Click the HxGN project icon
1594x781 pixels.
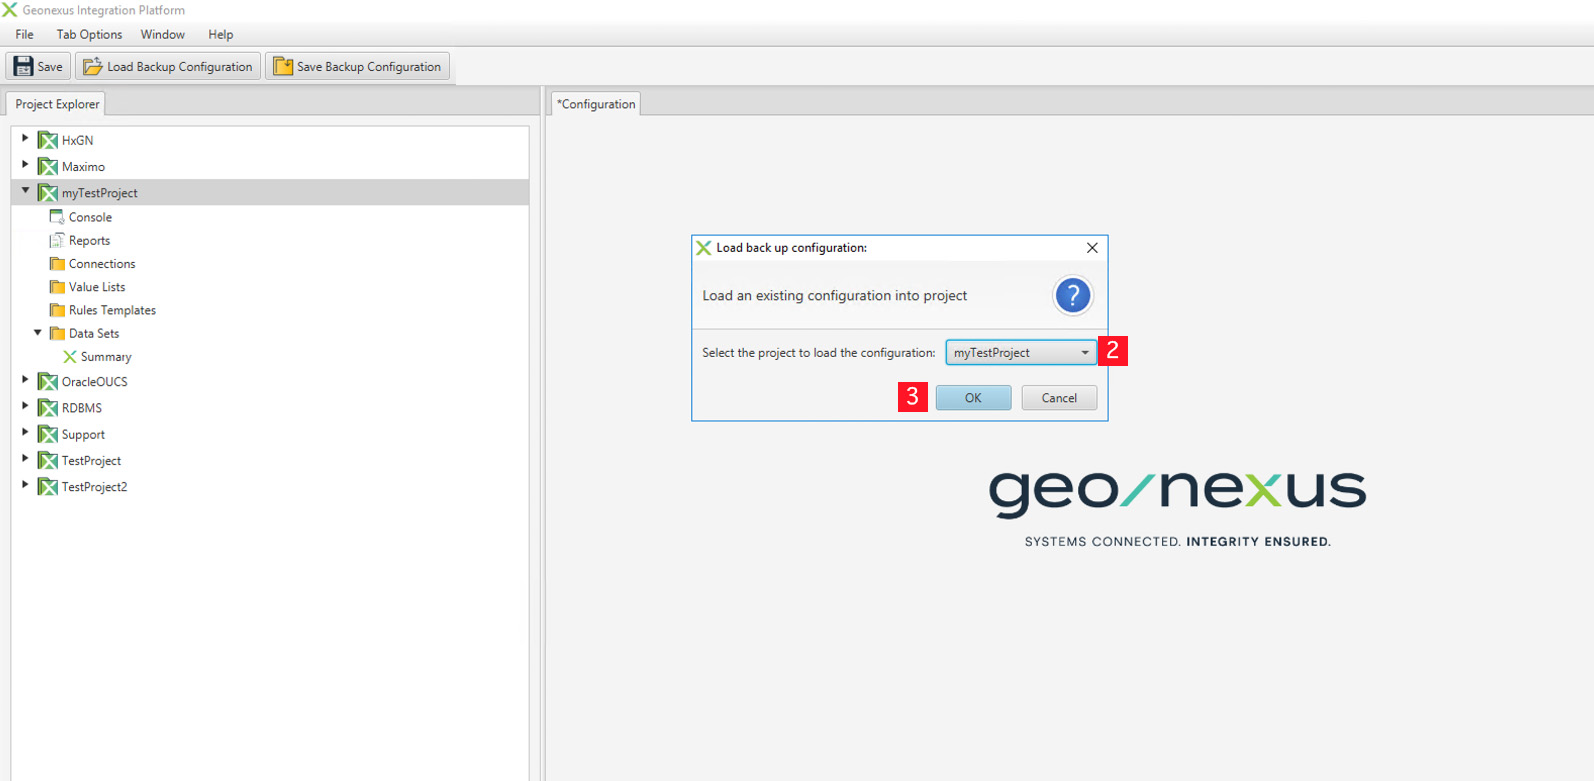tap(47, 140)
